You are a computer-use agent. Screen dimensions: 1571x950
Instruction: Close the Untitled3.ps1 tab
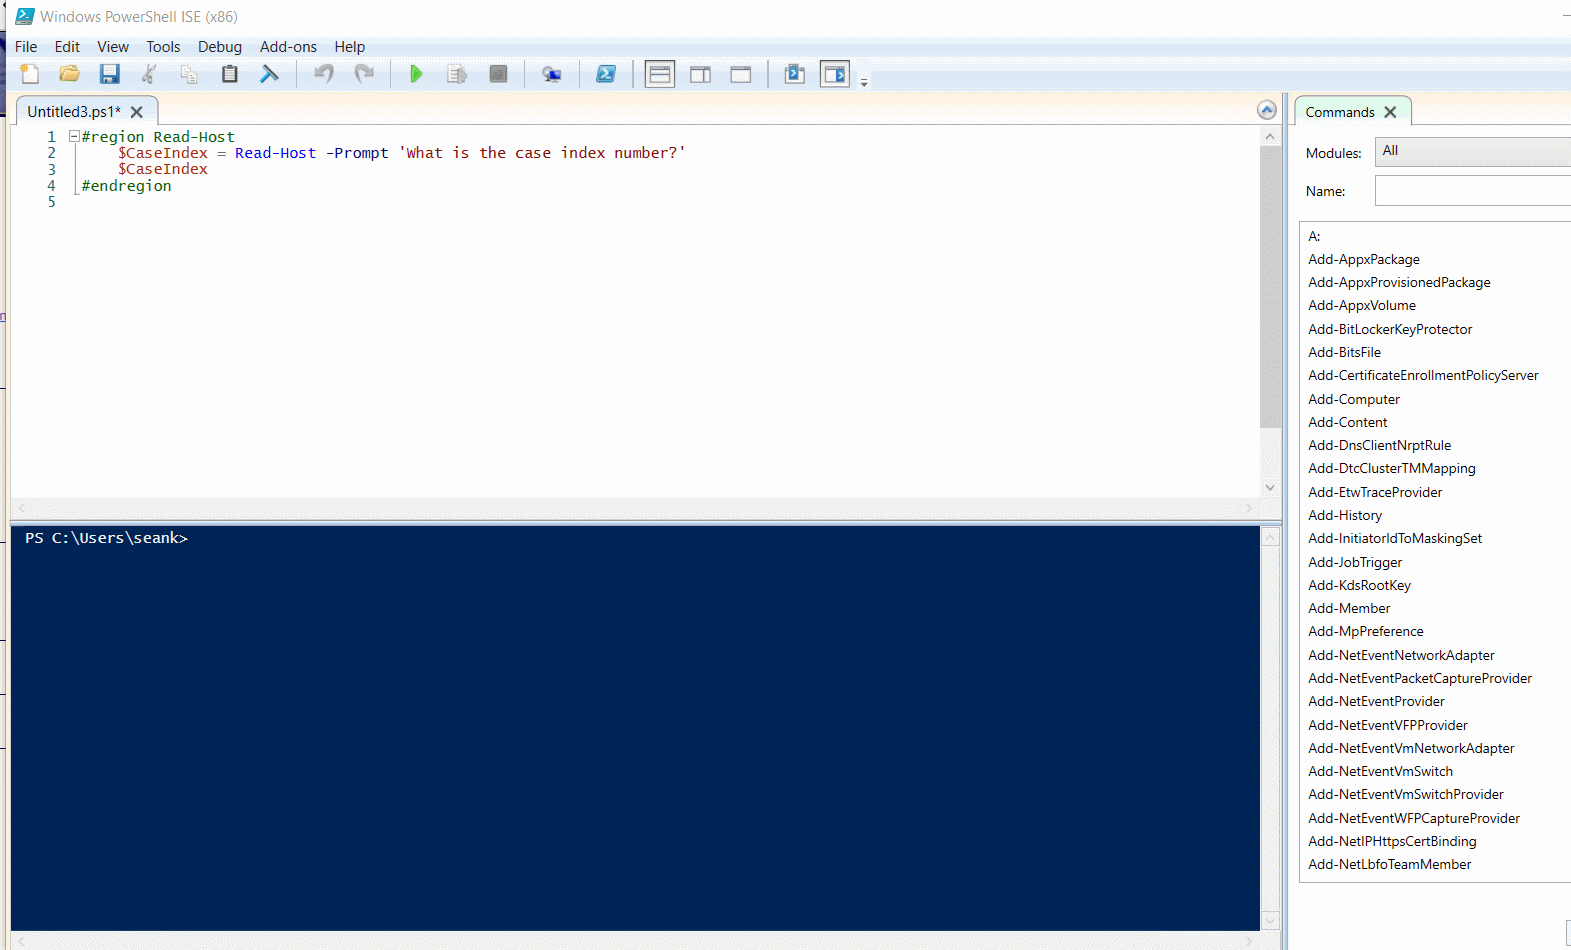tap(137, 112)
